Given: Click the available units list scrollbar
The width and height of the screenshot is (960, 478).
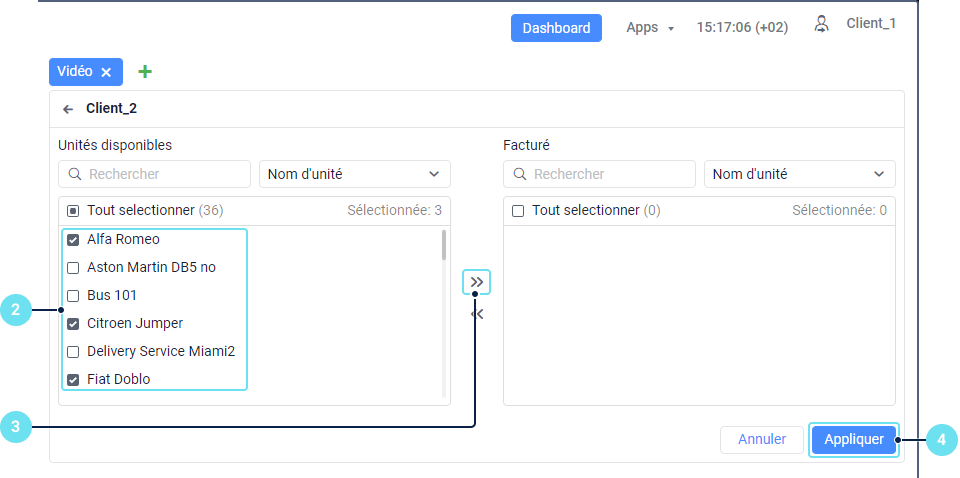Looking at the screenshot, I should click(444, 246).
